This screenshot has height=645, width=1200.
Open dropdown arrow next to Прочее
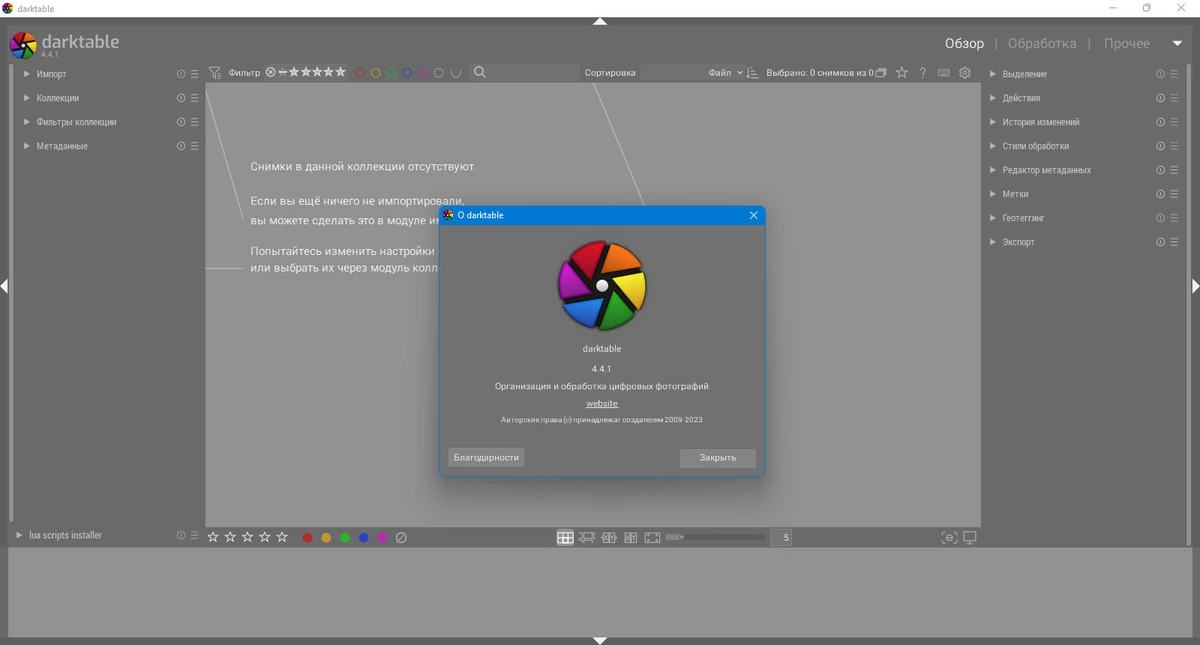point(1177,44)
